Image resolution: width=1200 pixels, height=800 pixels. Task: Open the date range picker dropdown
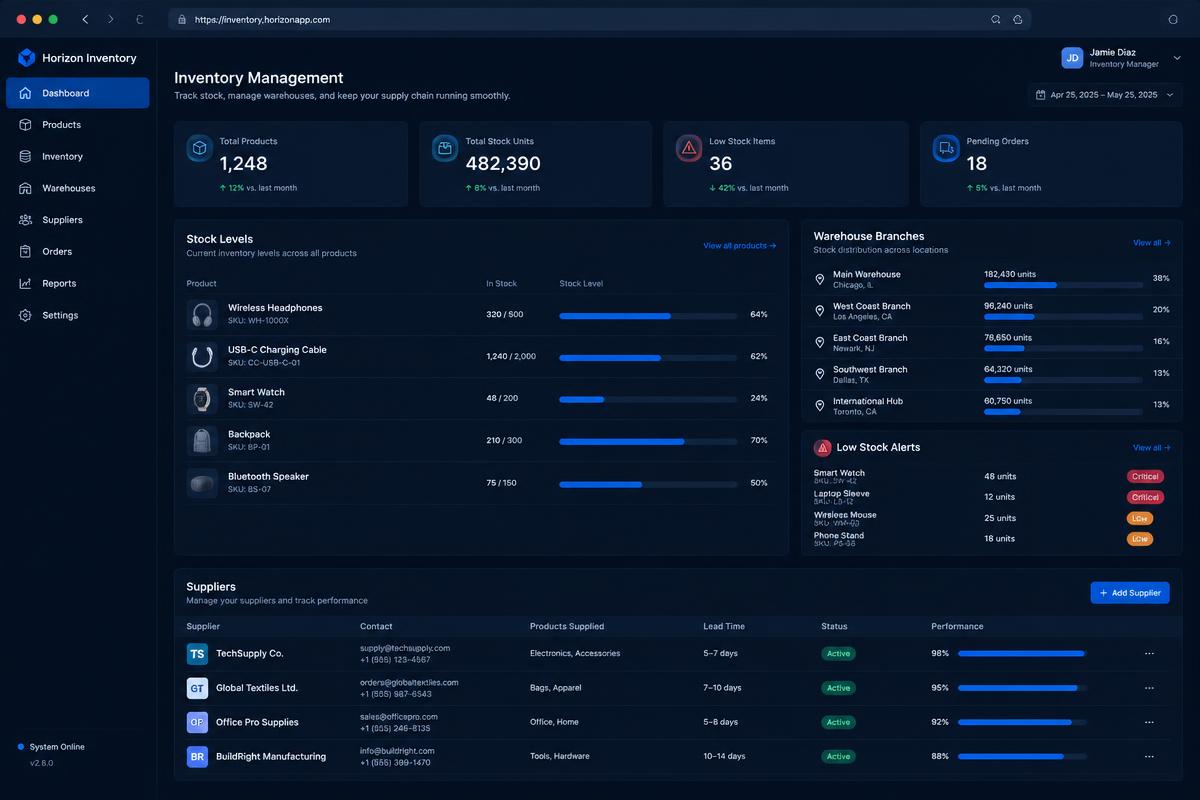(x=1103, y=95)
